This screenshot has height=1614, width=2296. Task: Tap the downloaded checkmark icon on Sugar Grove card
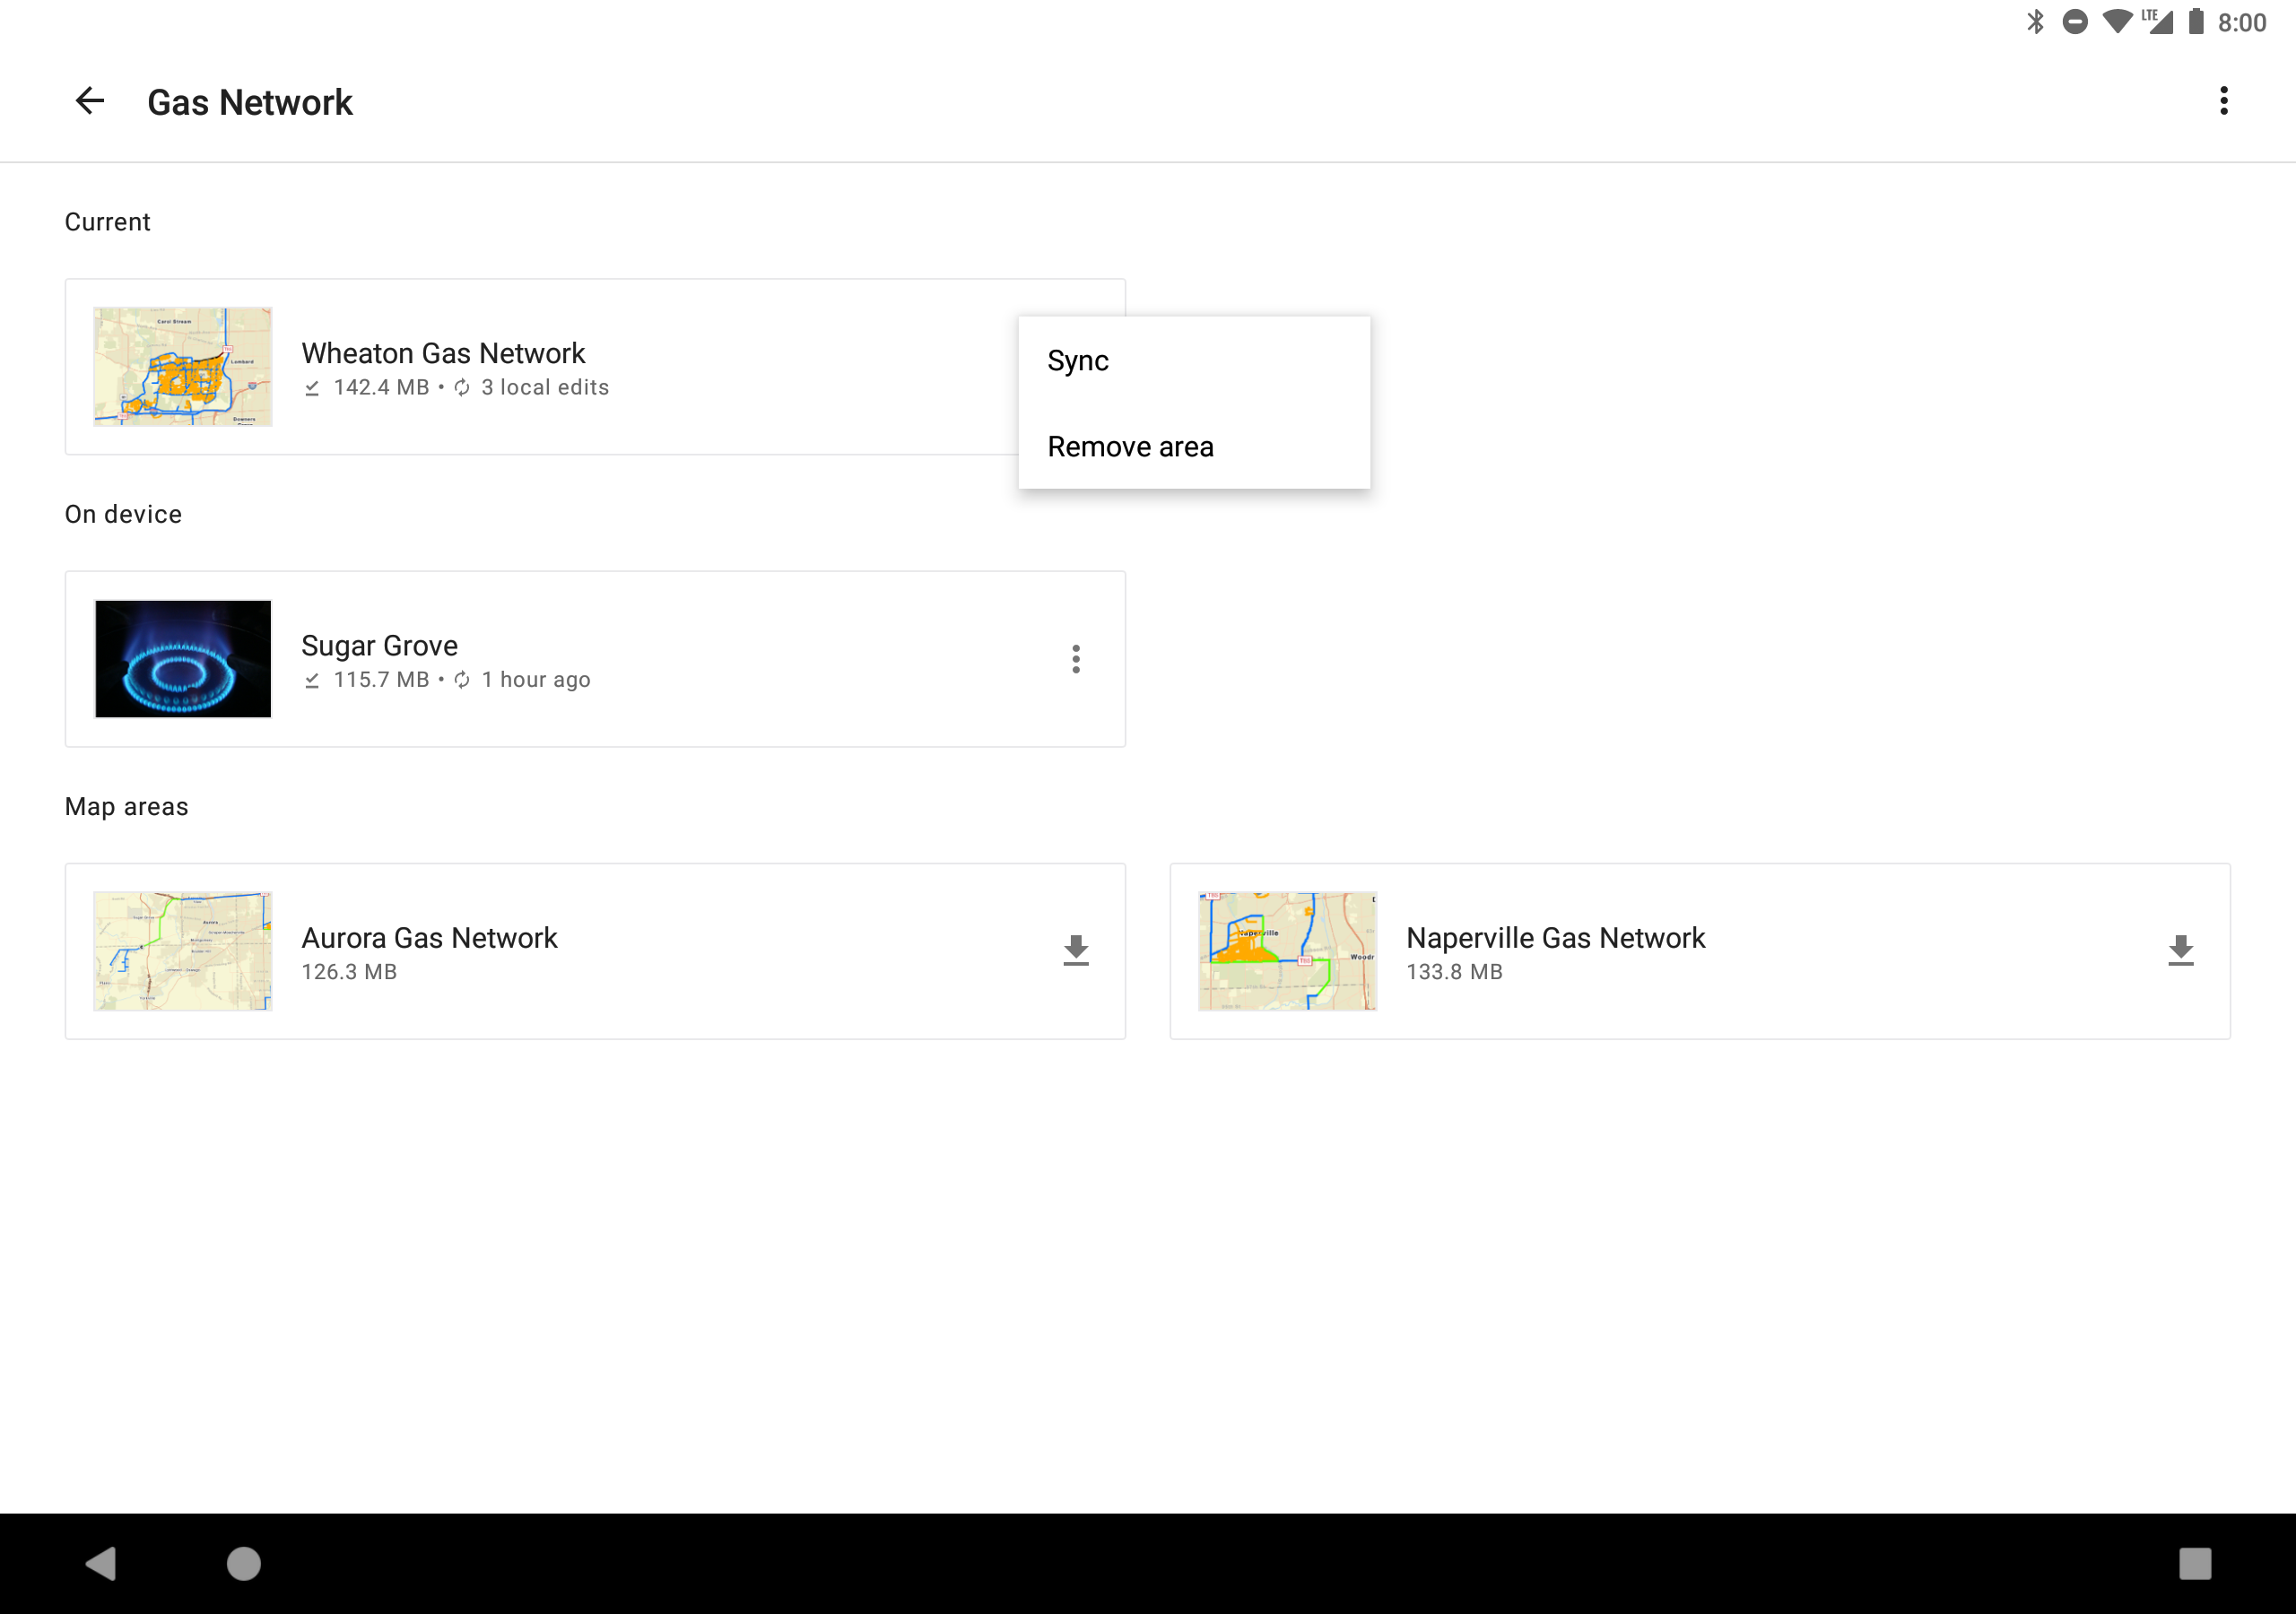pyautogui.click(x=312, y=680)
